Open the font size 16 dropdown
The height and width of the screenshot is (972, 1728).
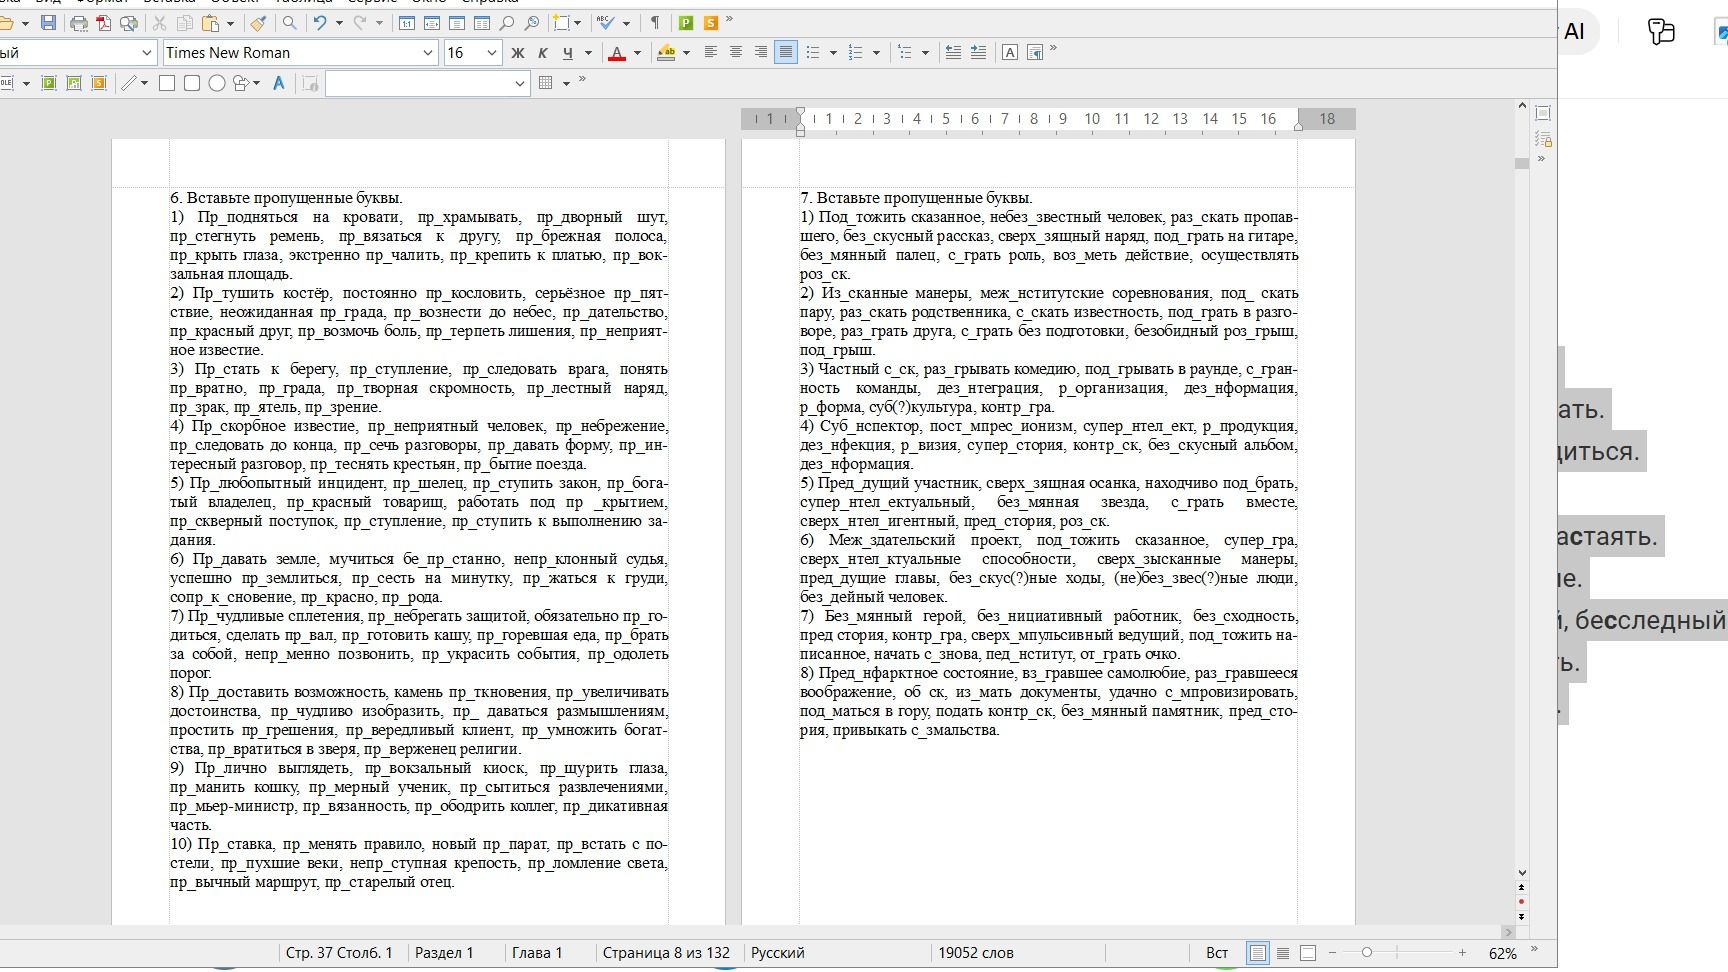(491, 53)
